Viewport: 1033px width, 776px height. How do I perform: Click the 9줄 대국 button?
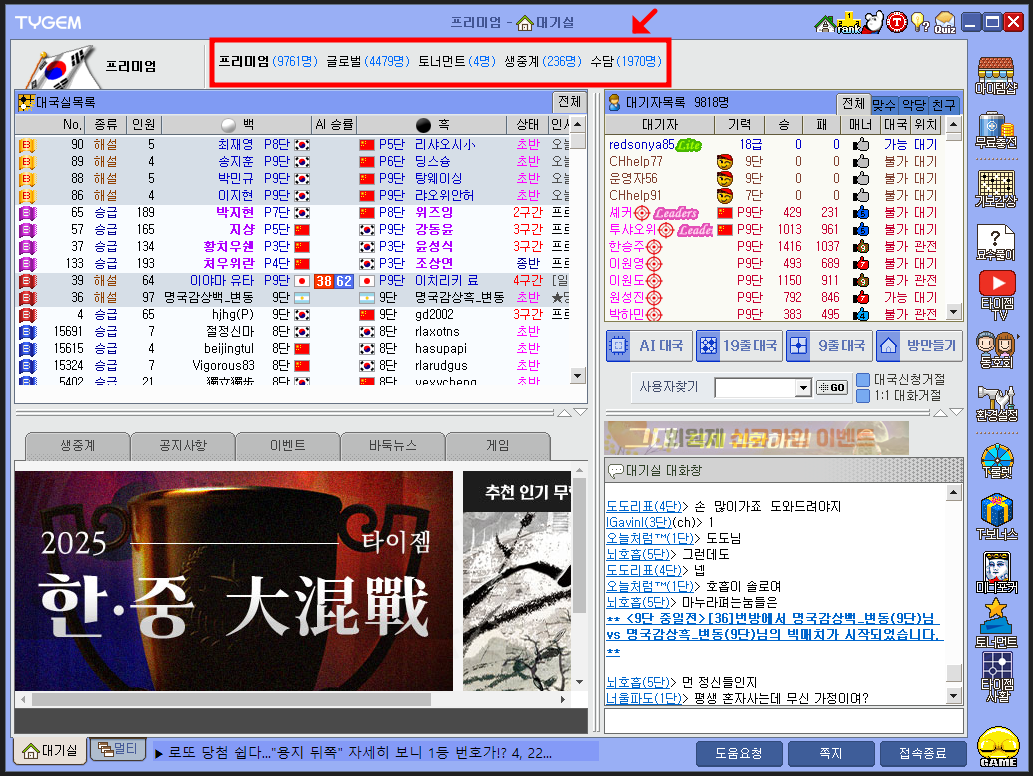(829, 346)
